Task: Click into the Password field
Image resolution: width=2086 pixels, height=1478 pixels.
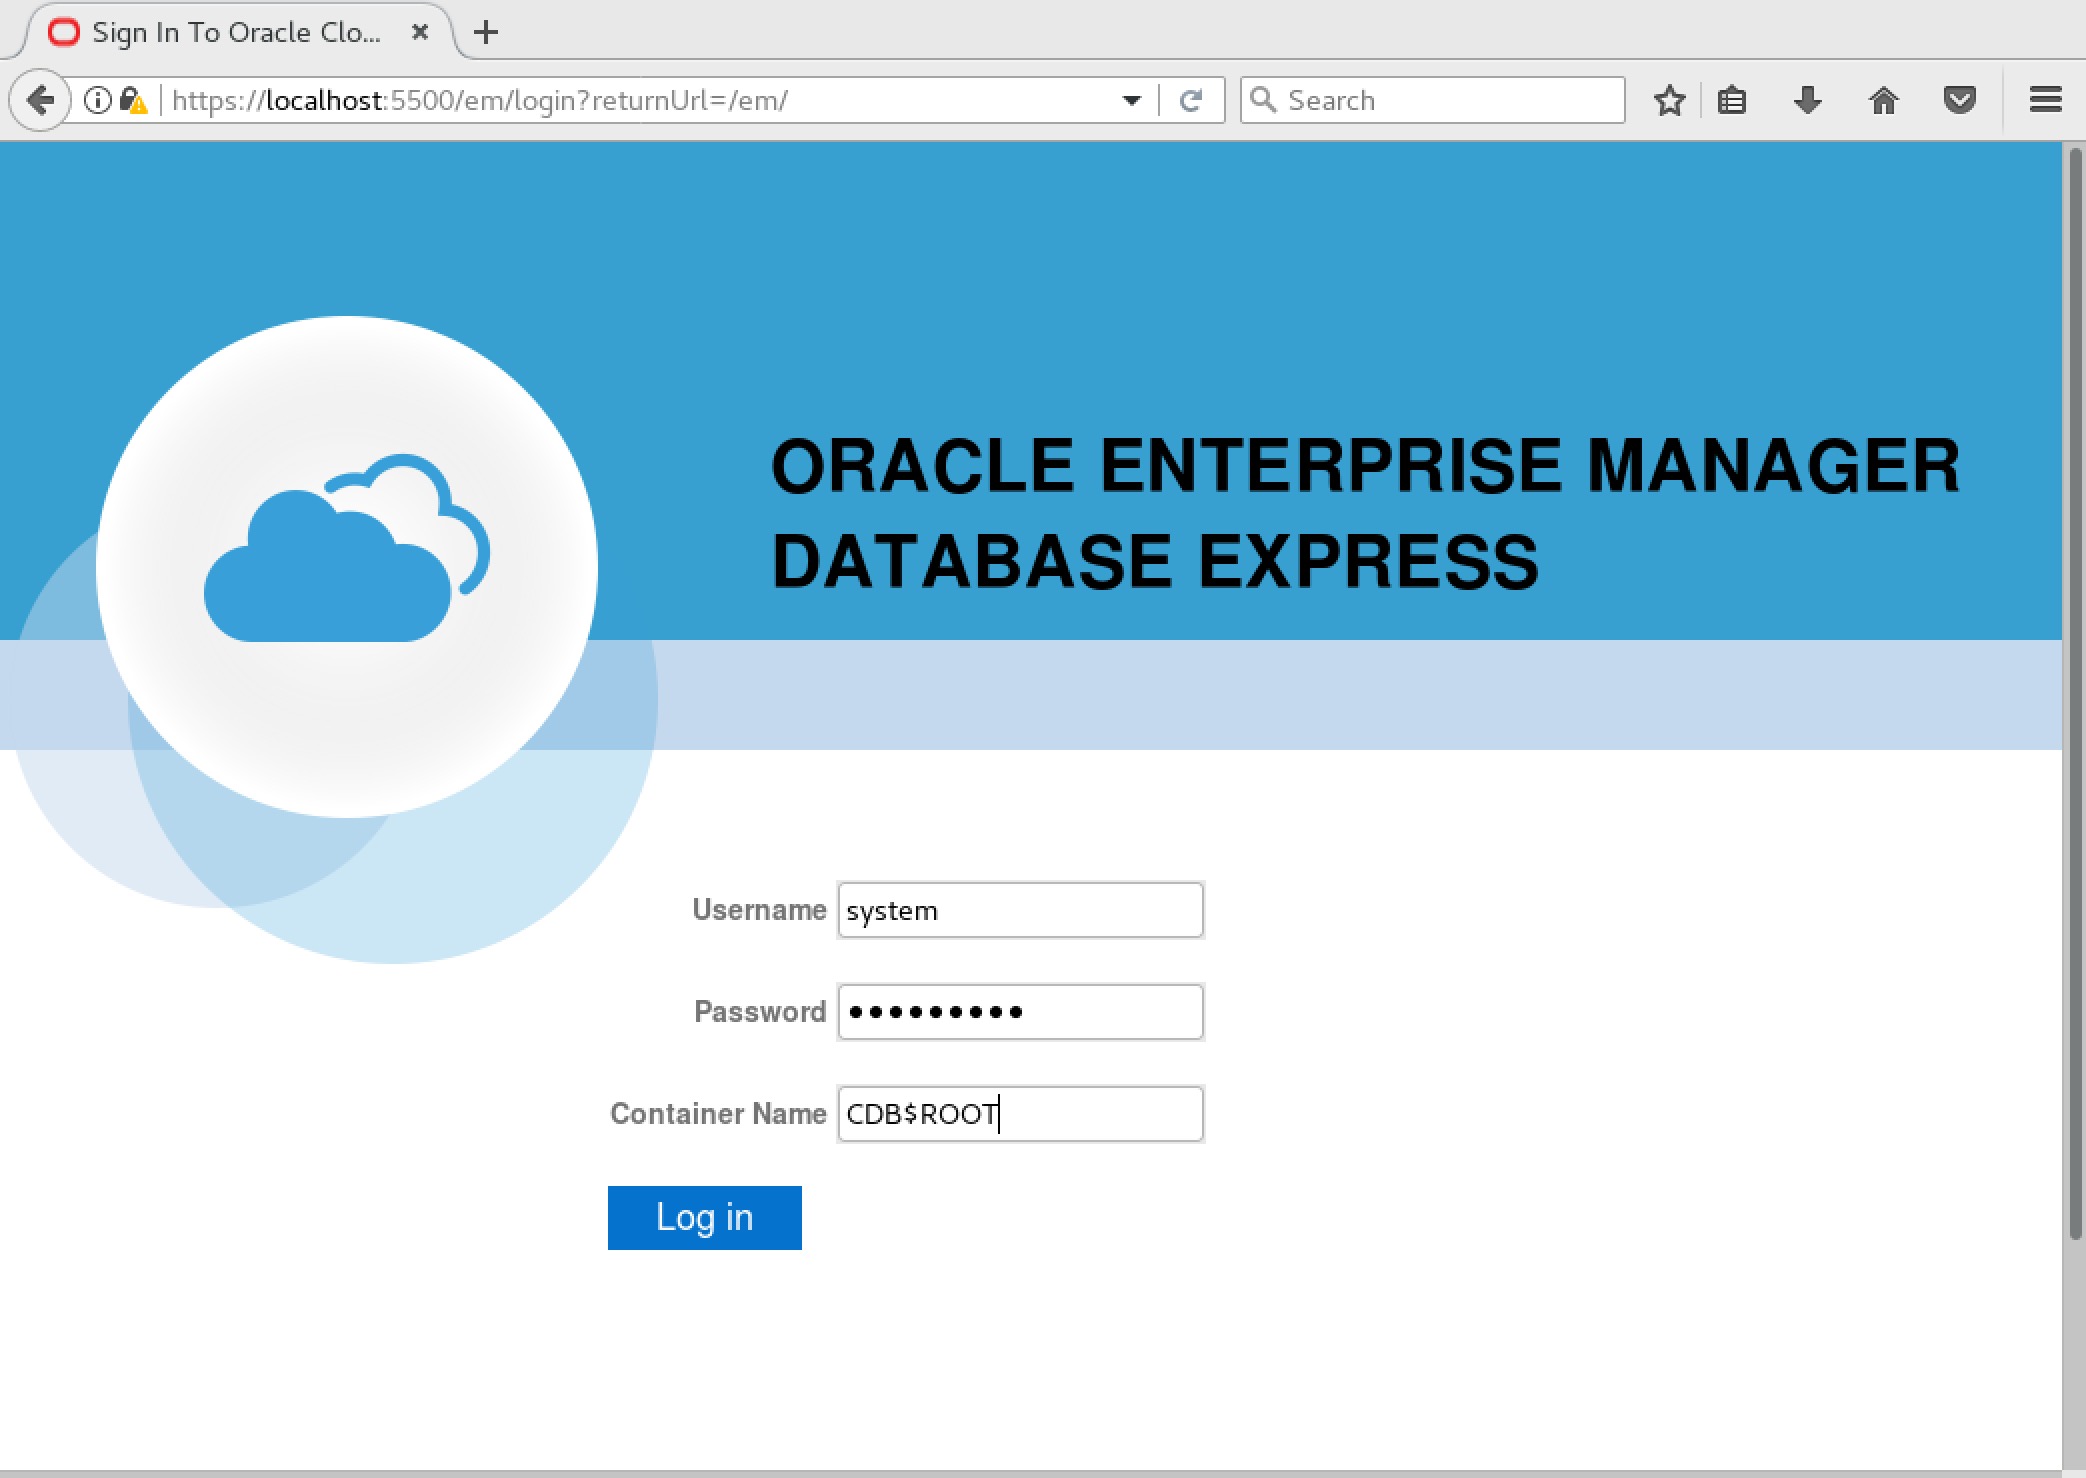Action: pyautogui.click(x=1020, y=1012)
